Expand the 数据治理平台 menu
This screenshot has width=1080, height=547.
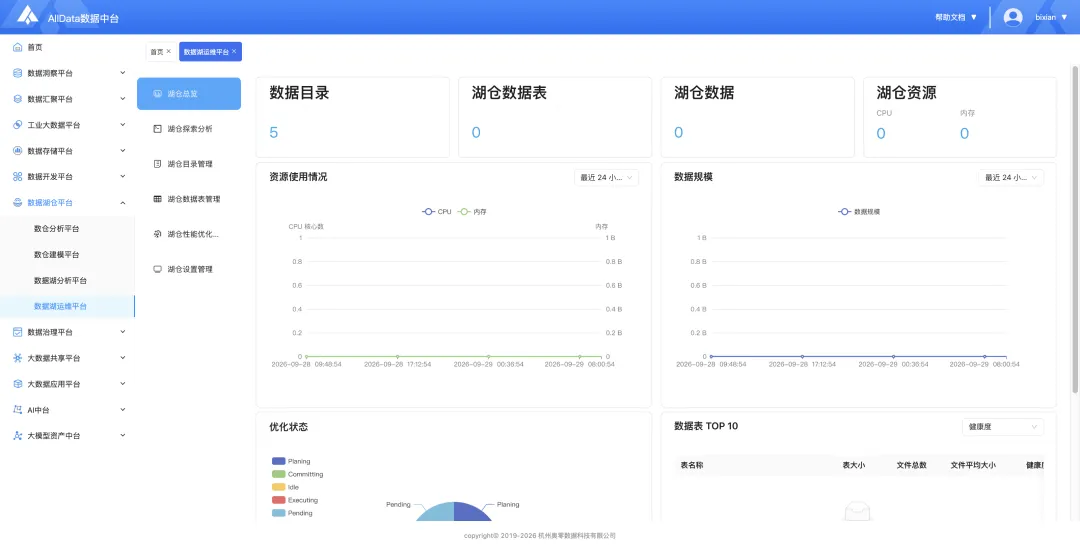(123, 332)
